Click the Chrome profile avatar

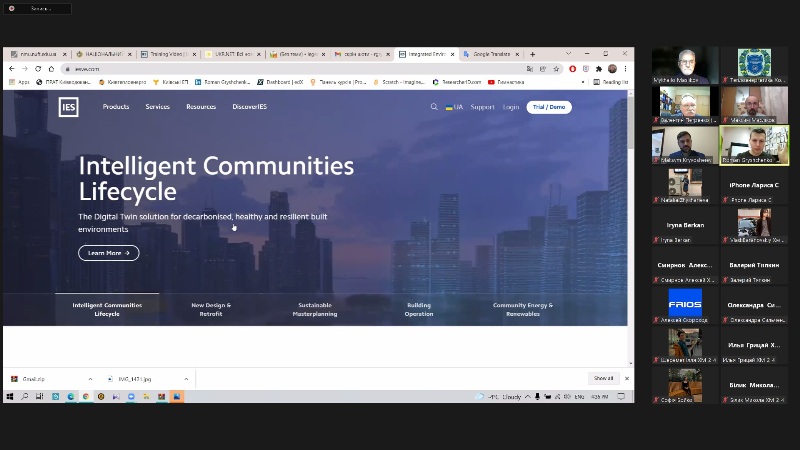(612, 69)
